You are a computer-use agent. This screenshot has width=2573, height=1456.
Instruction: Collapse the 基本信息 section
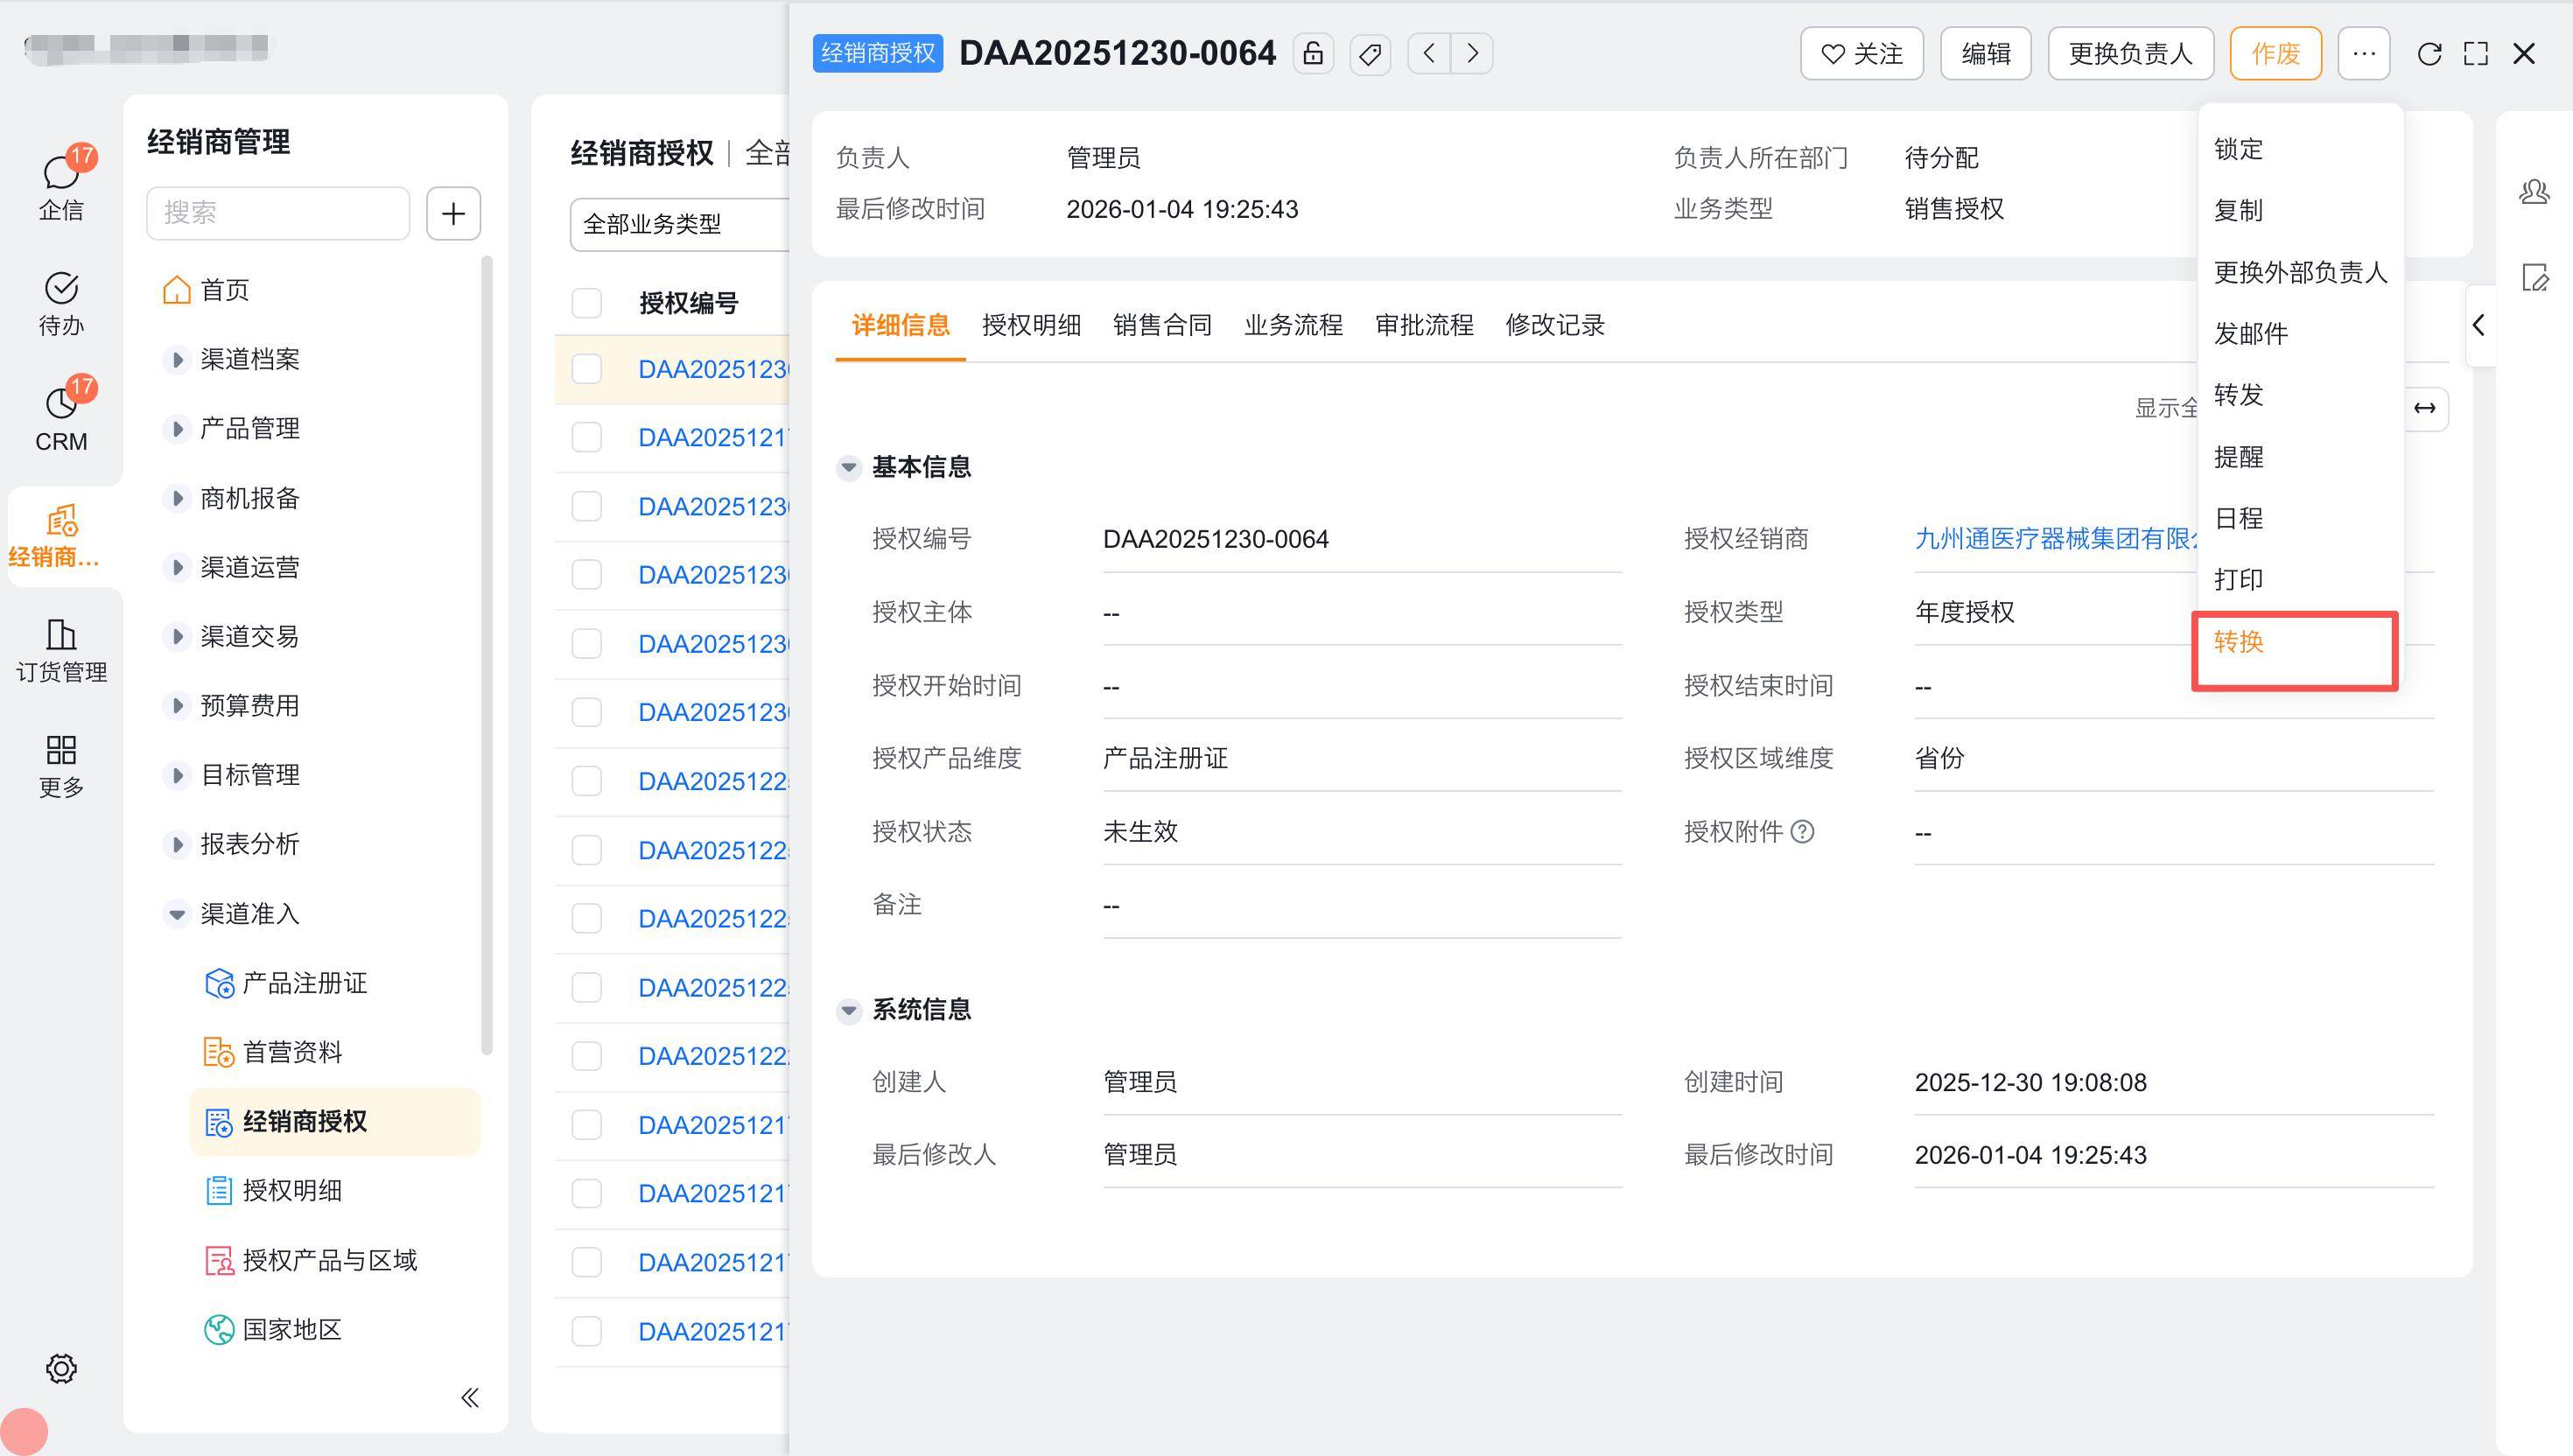click(849, 467)
